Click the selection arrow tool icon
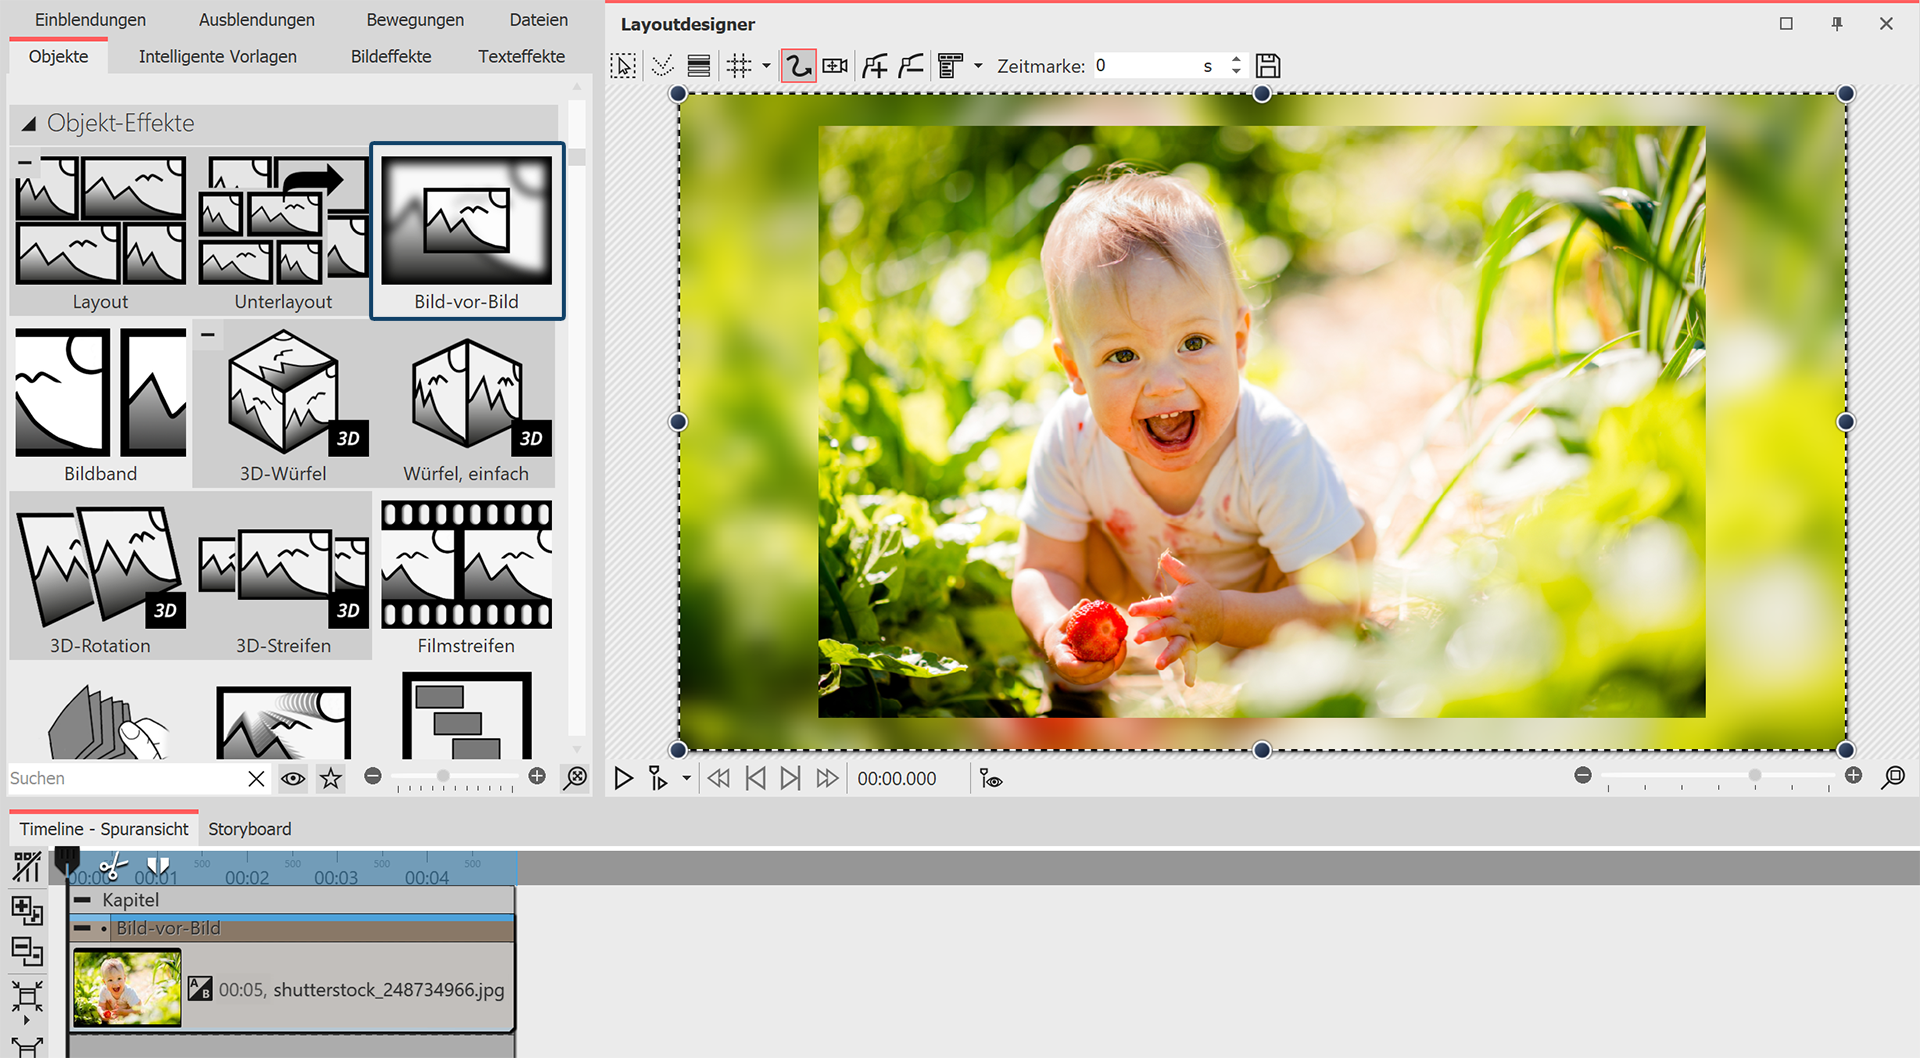The image size is (1920, 1058). (623, 66)
